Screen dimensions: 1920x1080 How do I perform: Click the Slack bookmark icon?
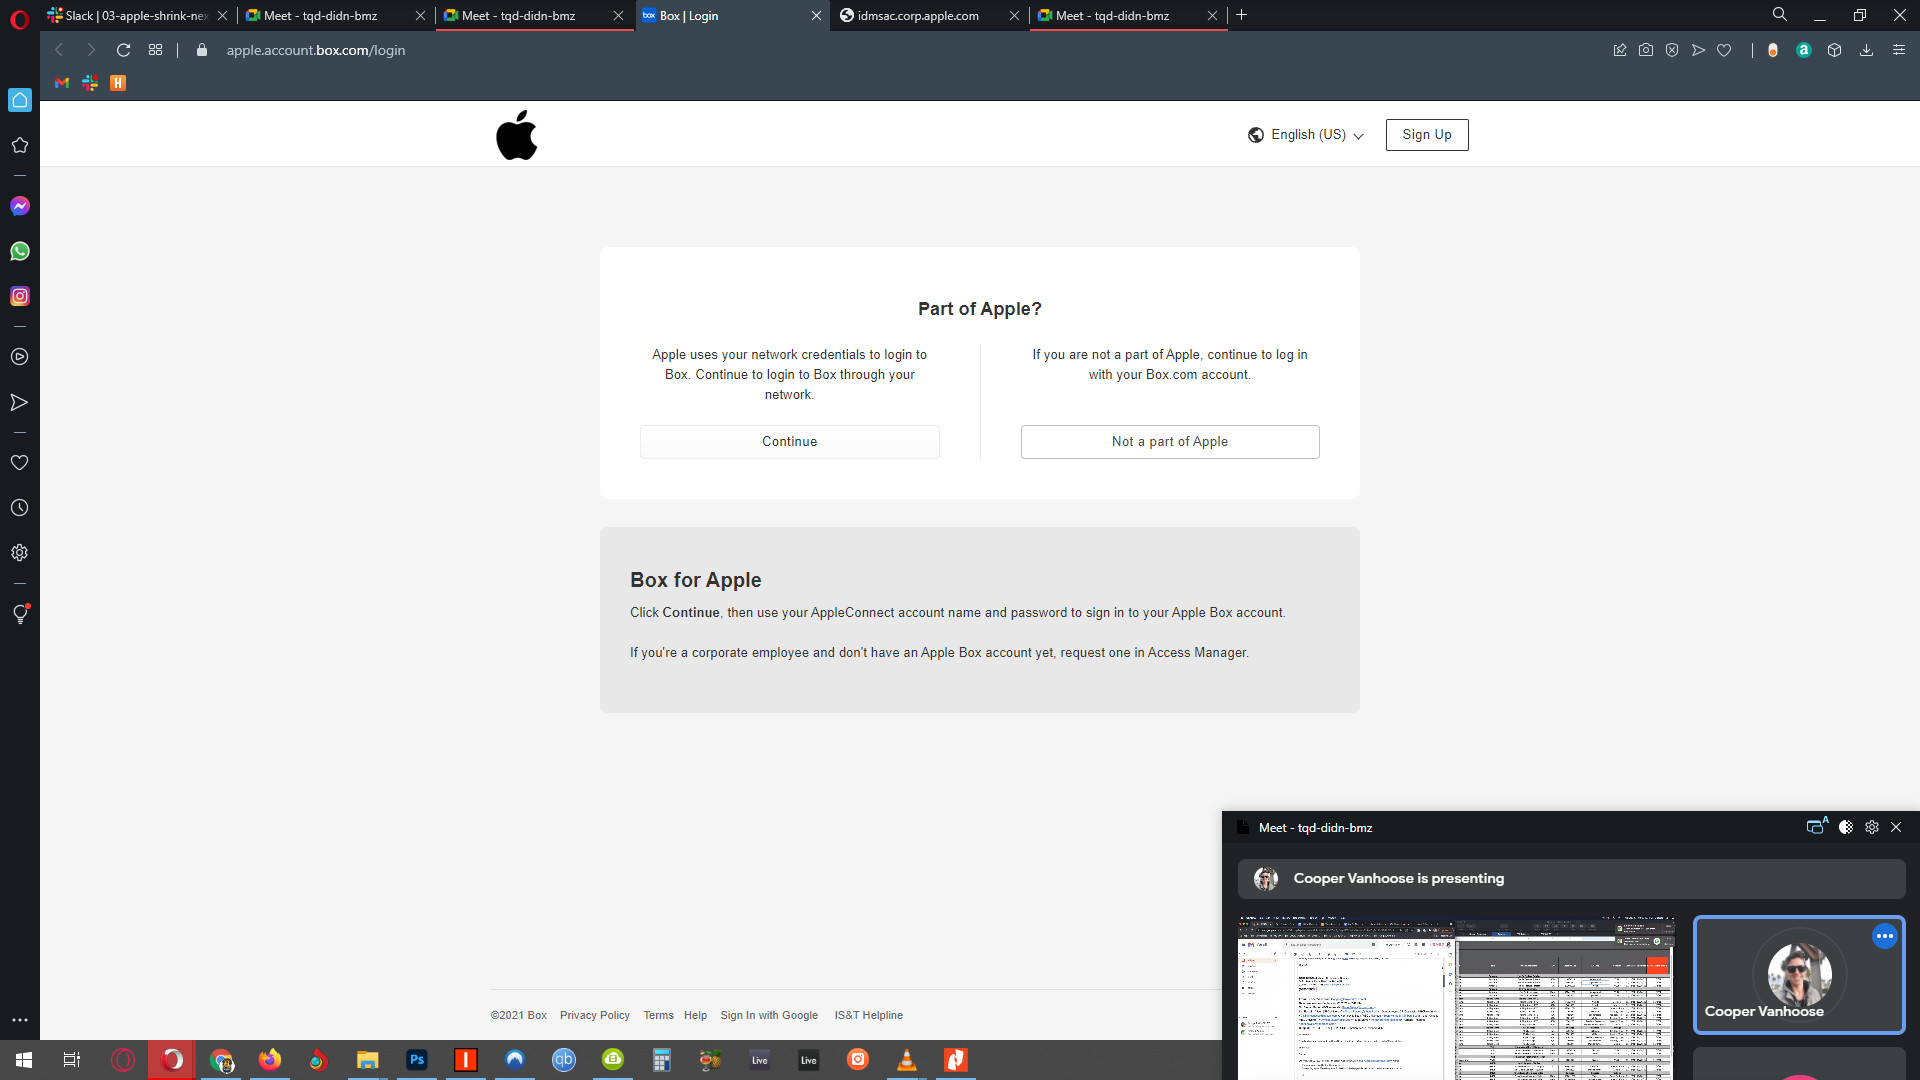click(90, 83)
